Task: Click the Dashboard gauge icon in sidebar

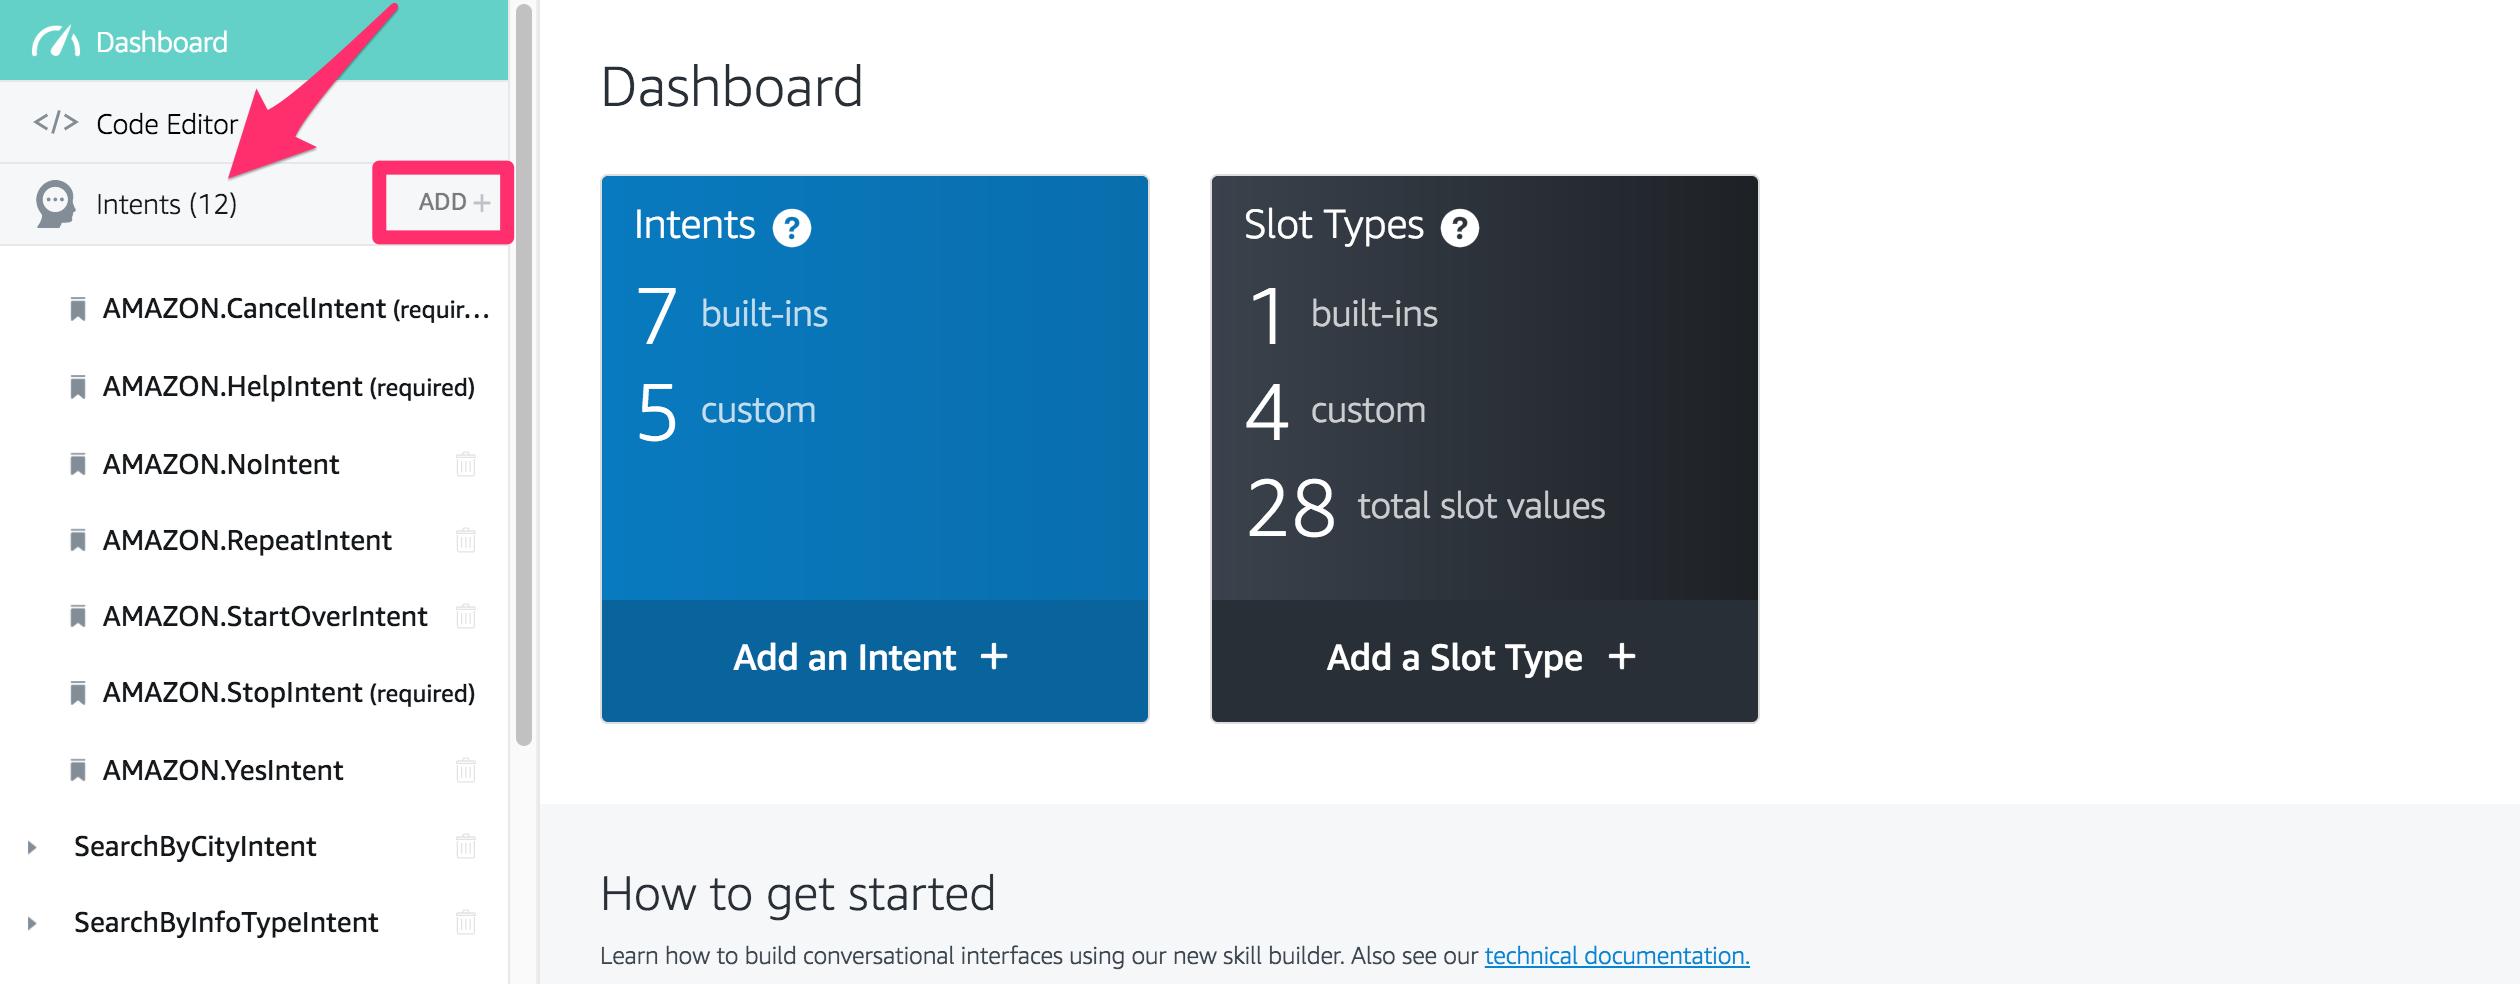Action: point(56,41)
